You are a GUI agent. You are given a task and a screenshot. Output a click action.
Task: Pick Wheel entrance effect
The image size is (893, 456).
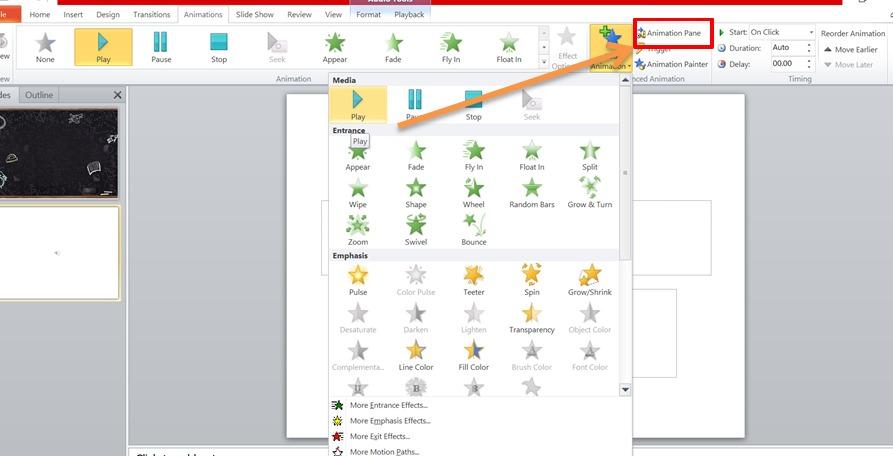pos(474,192)
